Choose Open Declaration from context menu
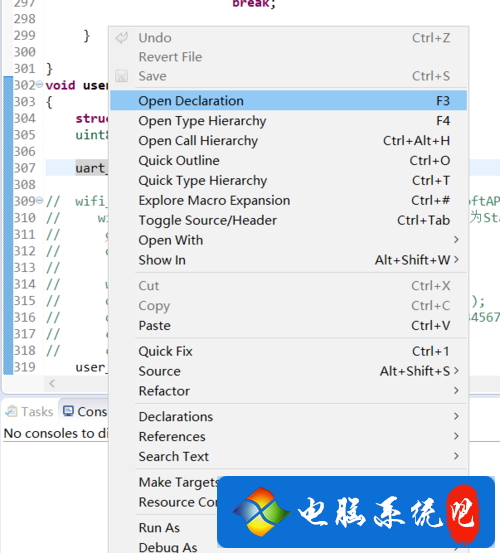This screenshot has height=553, width=500. (x=288, y=101)
